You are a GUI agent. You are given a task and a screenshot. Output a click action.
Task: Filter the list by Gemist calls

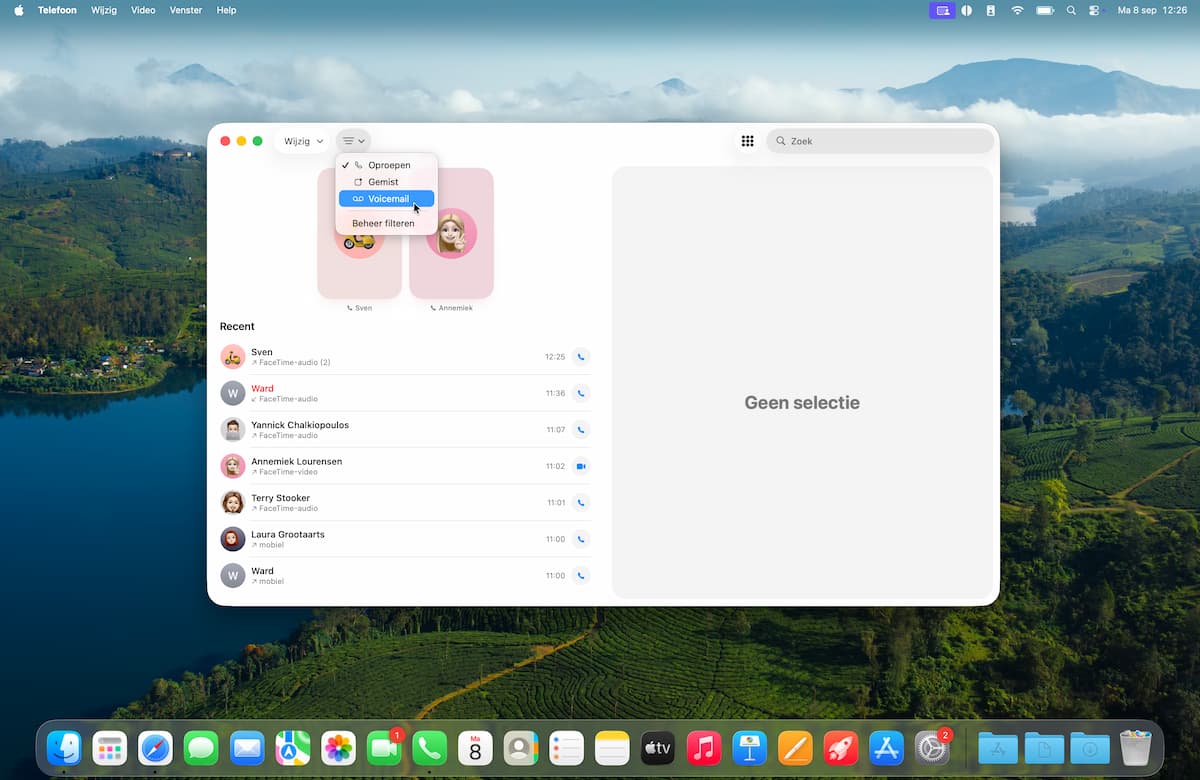(x=383, y=182)
